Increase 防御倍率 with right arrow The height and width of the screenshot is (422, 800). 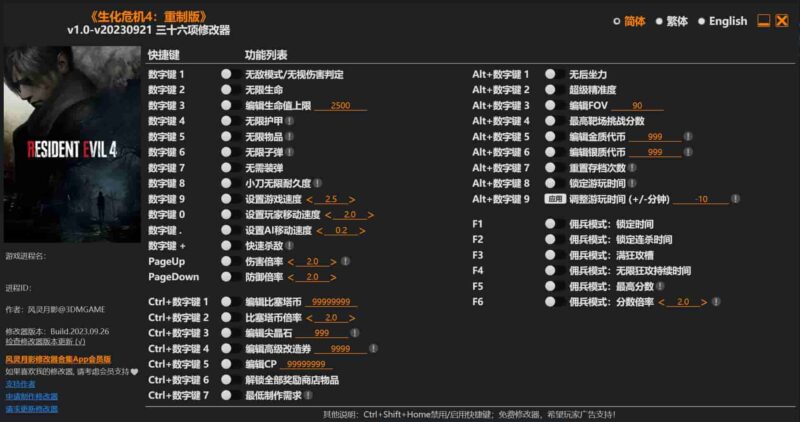point(333,278)
